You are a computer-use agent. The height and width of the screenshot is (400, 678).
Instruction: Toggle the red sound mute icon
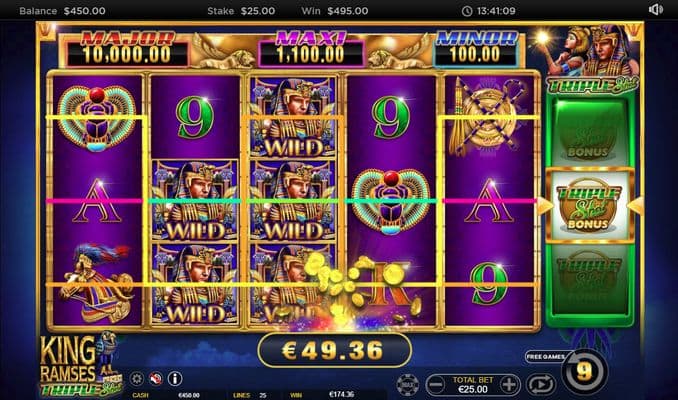tap(156, 379)
